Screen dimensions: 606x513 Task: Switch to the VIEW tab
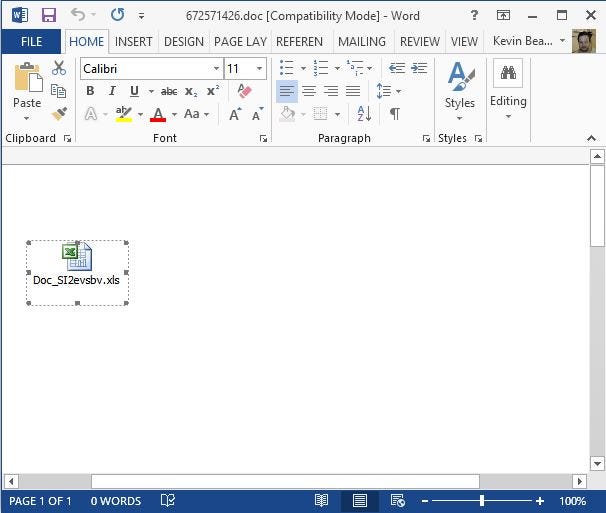[464, 41]
